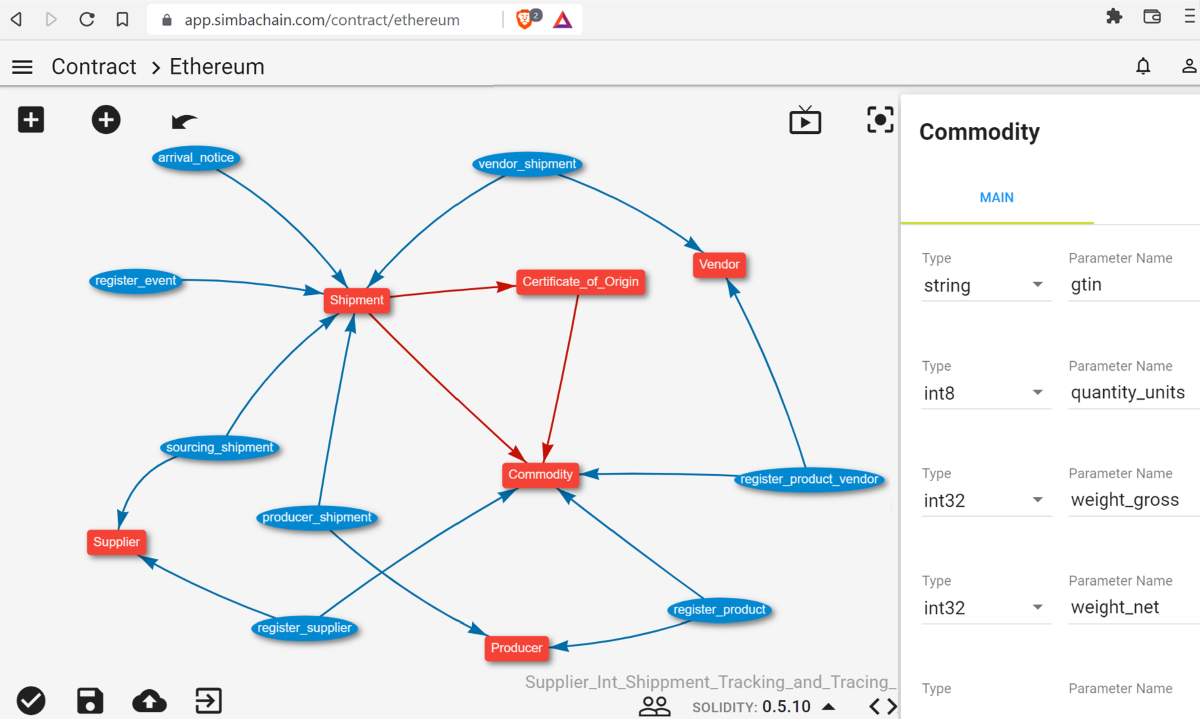The image size is (1200, 719).
Task: Save the contract with the floppy disk icon
Action: coord(90,701)
